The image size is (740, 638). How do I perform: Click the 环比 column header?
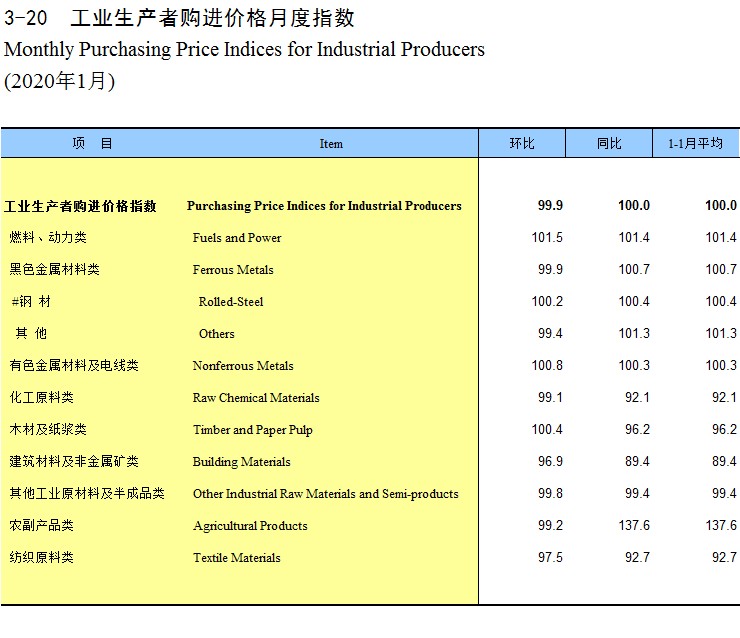click(x=521, y=143)
